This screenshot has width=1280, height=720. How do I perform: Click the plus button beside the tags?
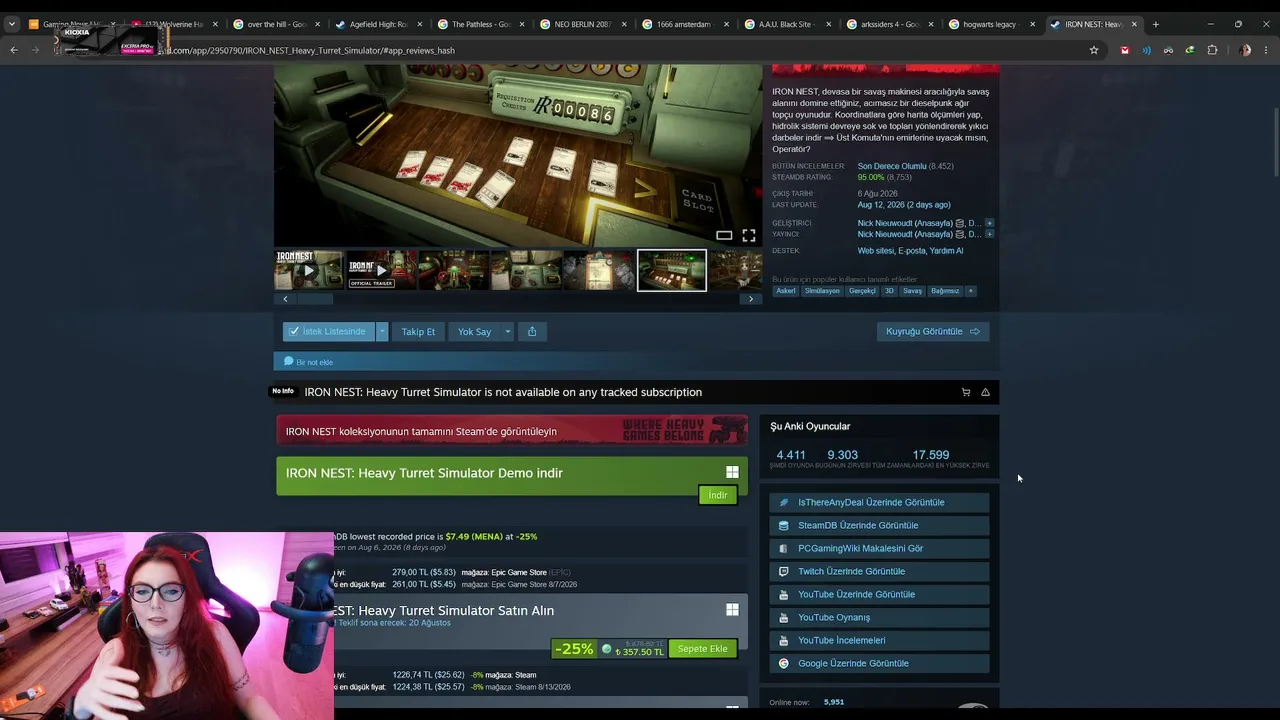[x=970, y=291]
